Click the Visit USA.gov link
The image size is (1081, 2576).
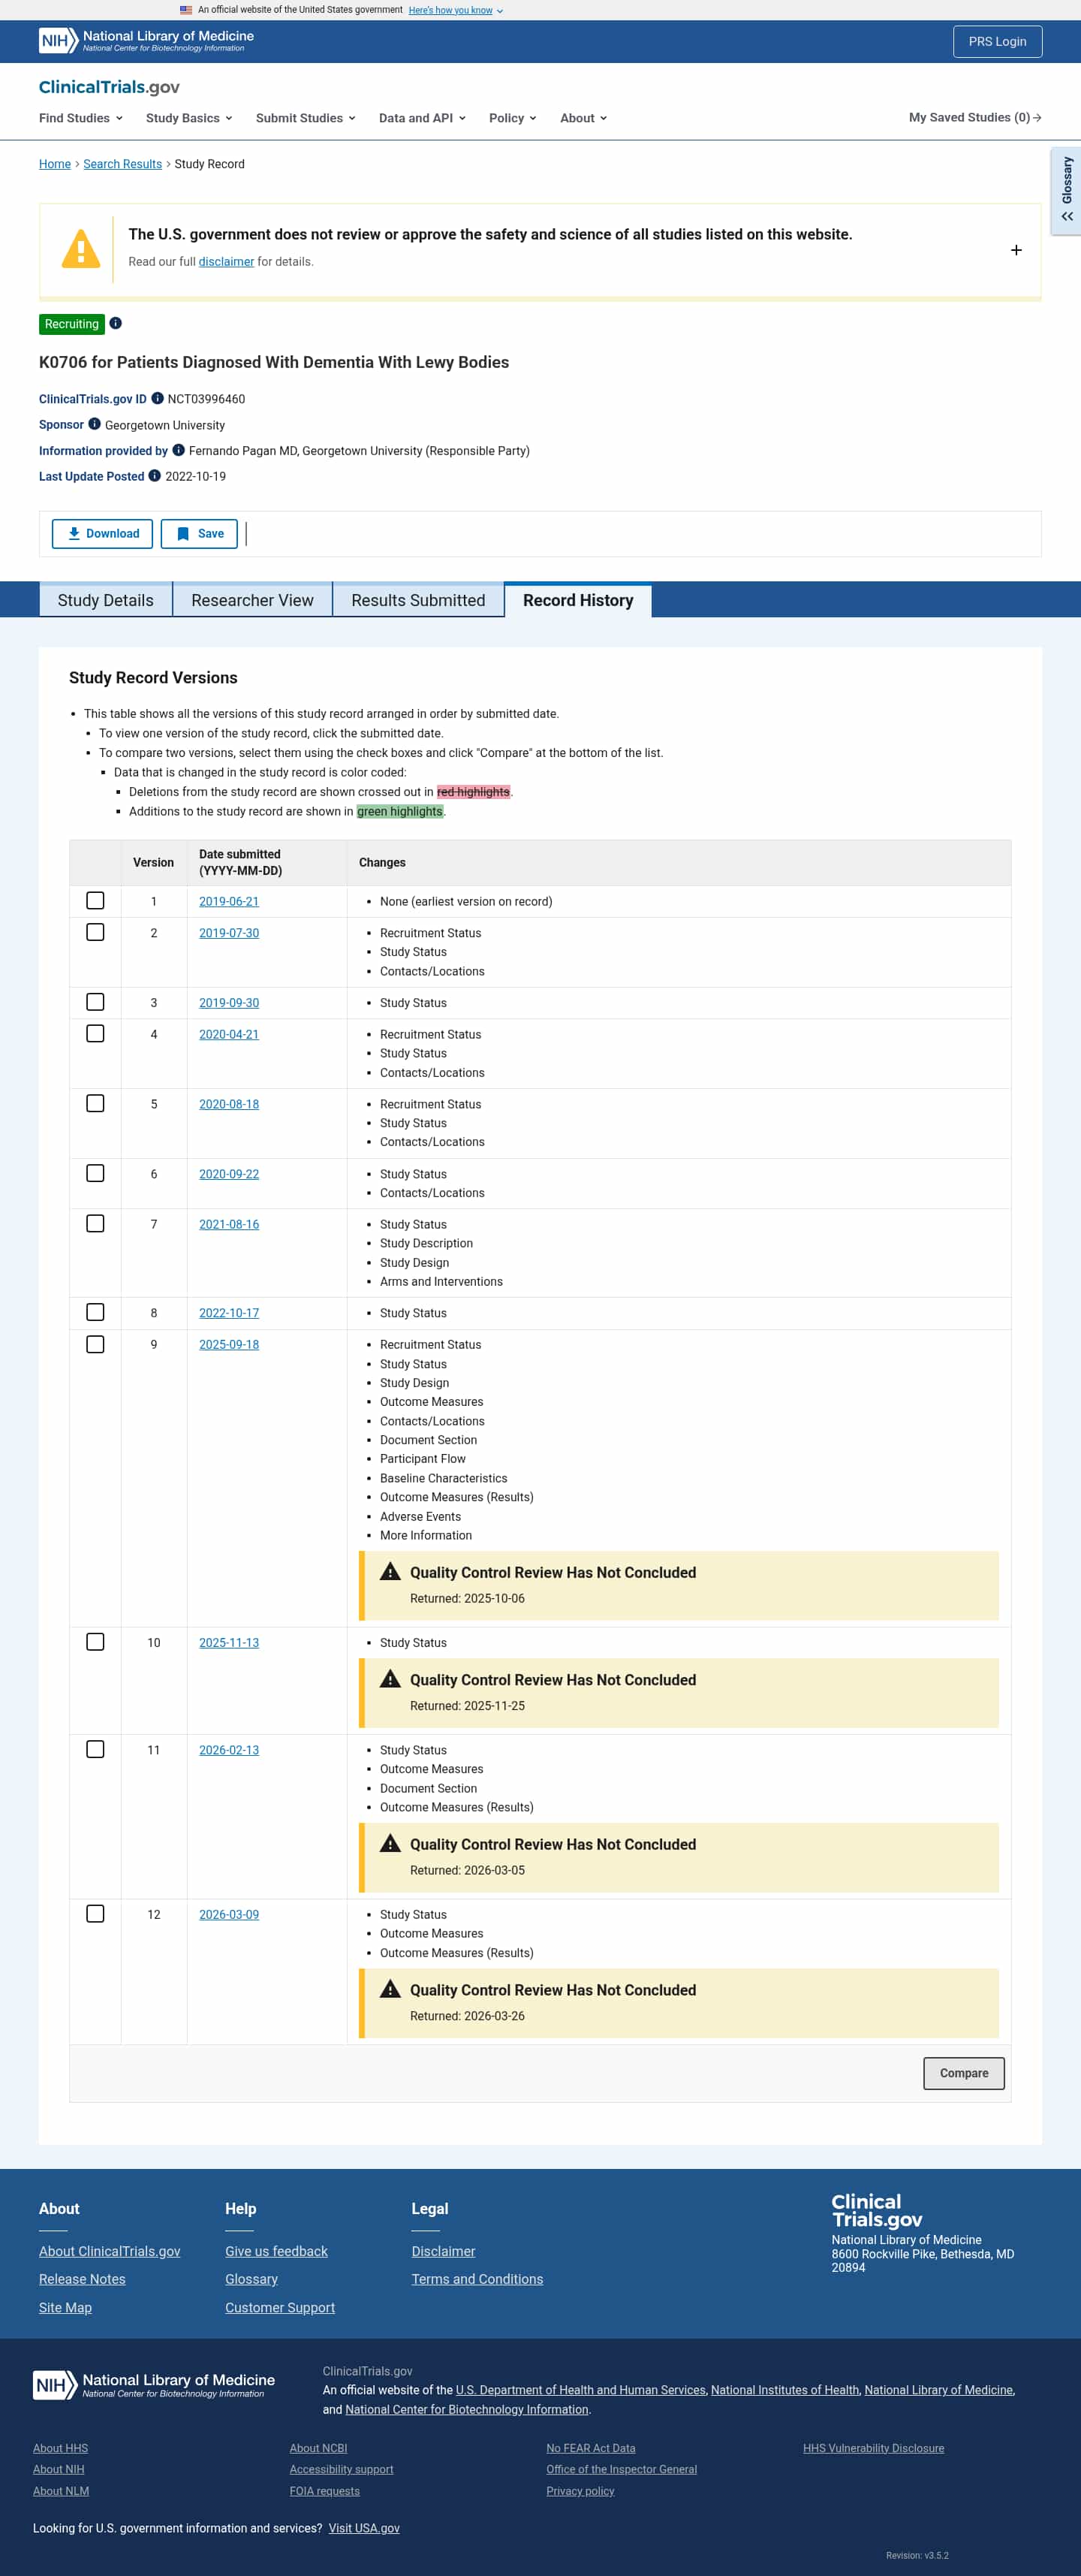click(x=364, y=2528)
